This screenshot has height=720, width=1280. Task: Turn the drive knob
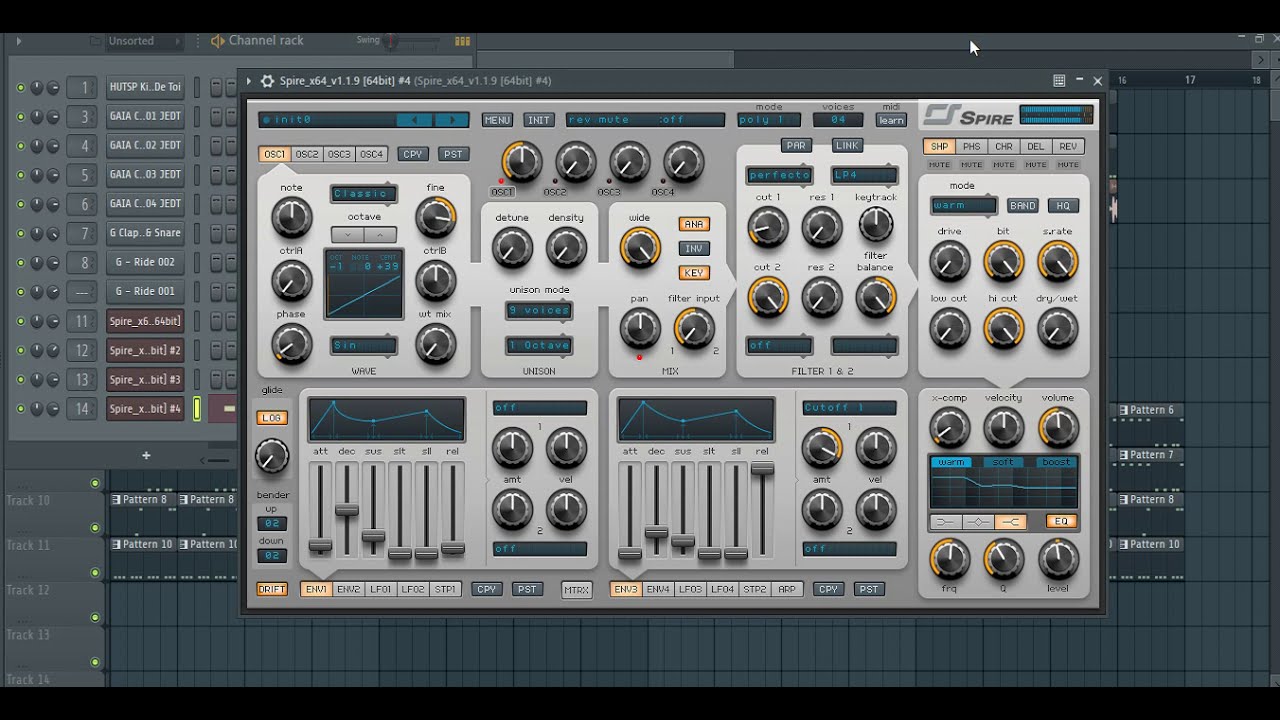coord(949,261)
